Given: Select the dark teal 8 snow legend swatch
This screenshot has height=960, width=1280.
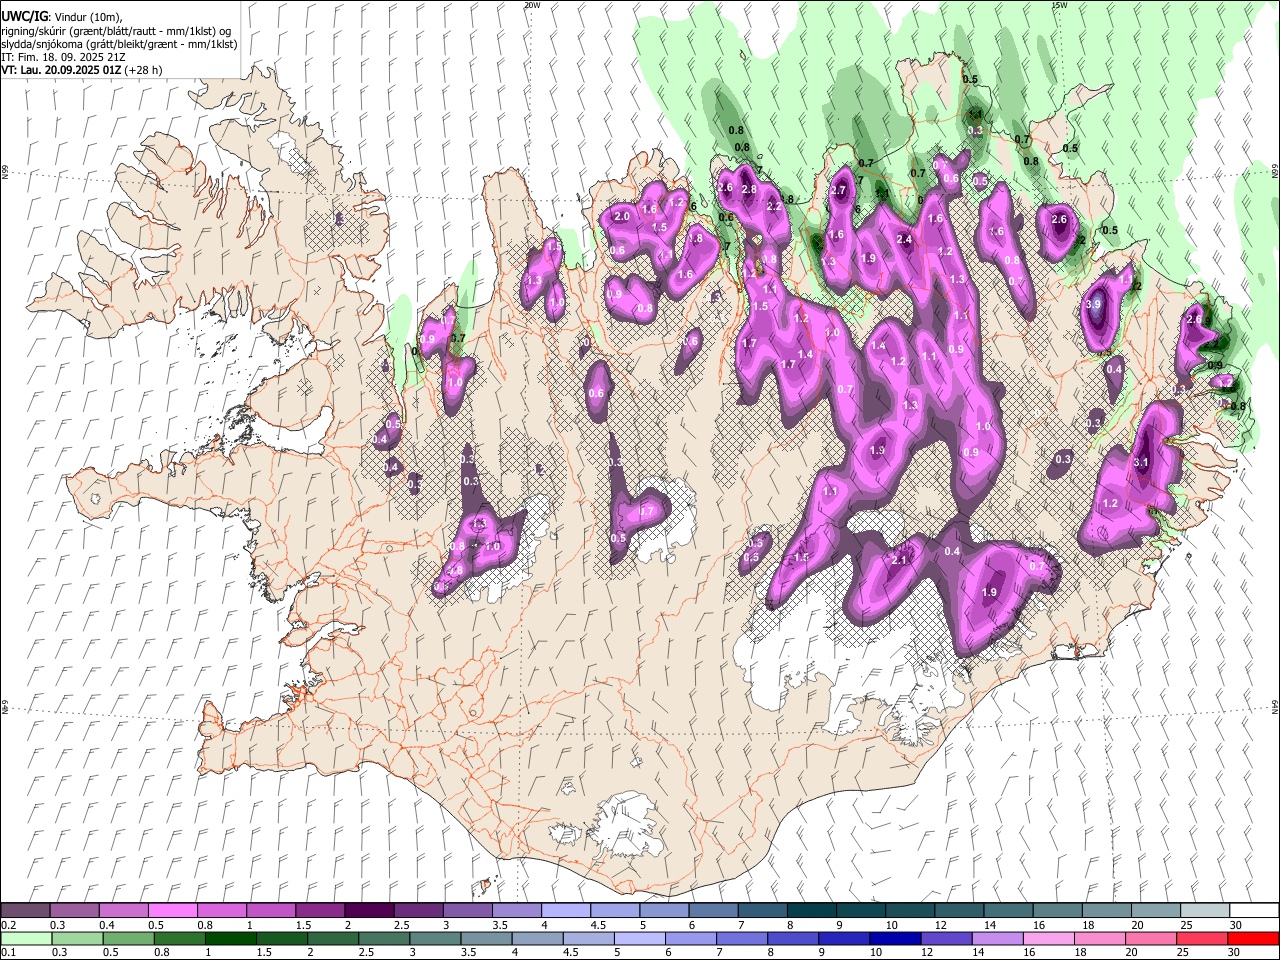Looking at the screenshot, I should [812, 910].
